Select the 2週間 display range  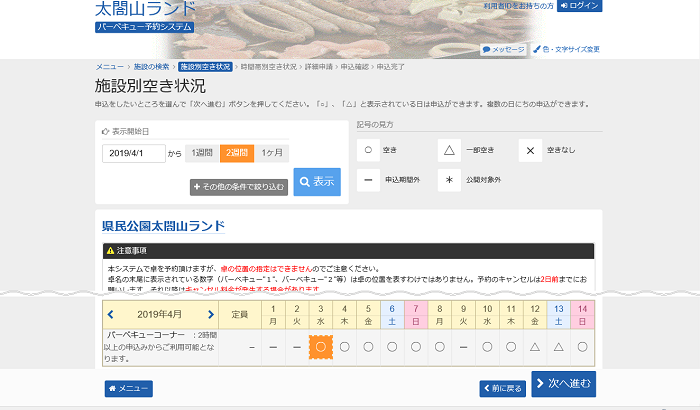point(237,153)
